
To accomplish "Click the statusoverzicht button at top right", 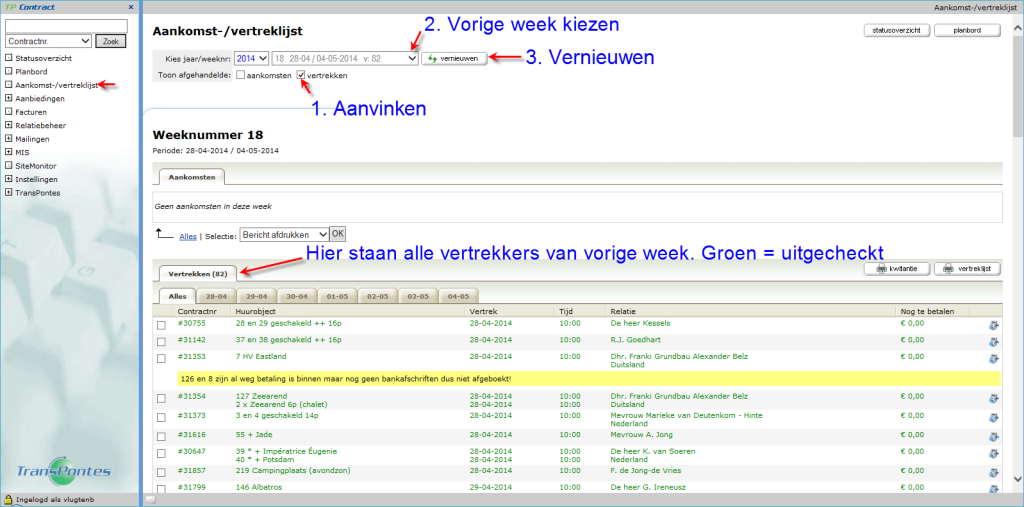I will click(895, 31).
